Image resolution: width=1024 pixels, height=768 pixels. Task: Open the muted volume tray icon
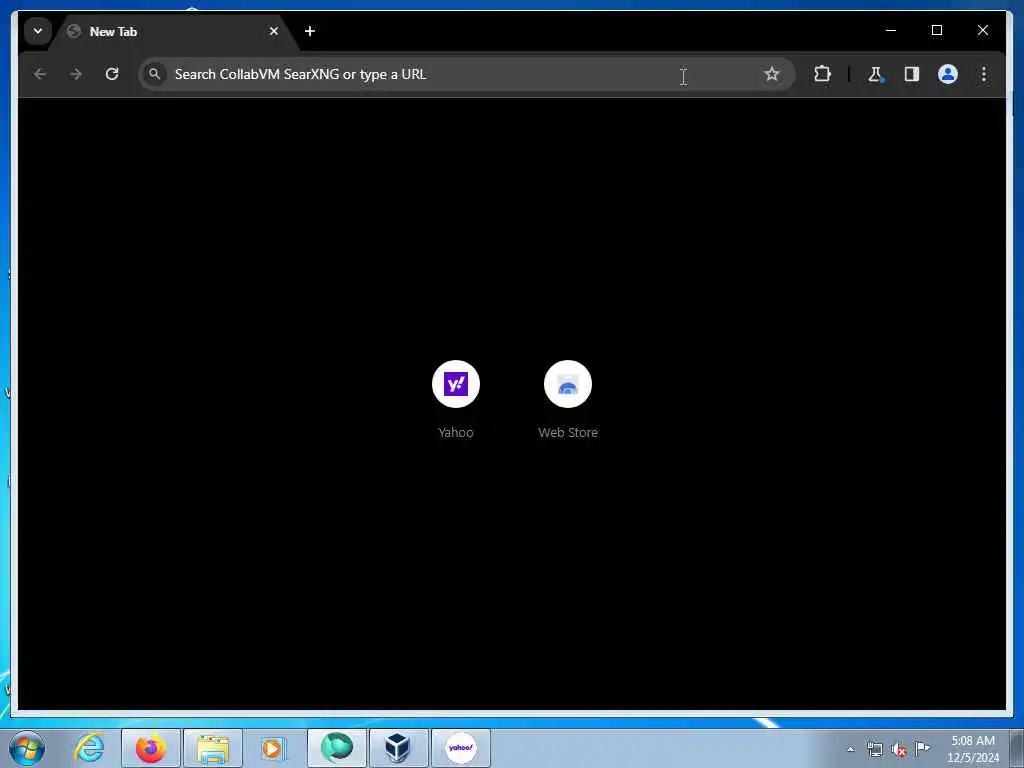click(x=899, y=750)
